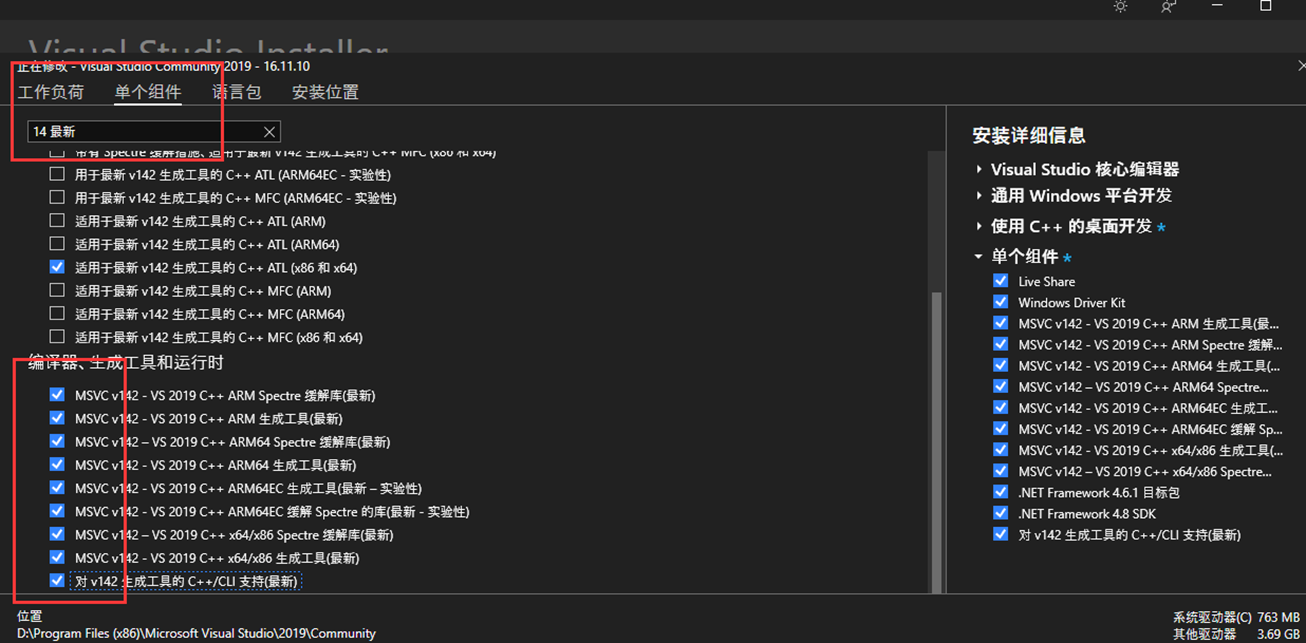The image size is (1306, 643).
Task: Go to the 安装位置 tab
Action: pyautogui.click(x=325, y=92)
